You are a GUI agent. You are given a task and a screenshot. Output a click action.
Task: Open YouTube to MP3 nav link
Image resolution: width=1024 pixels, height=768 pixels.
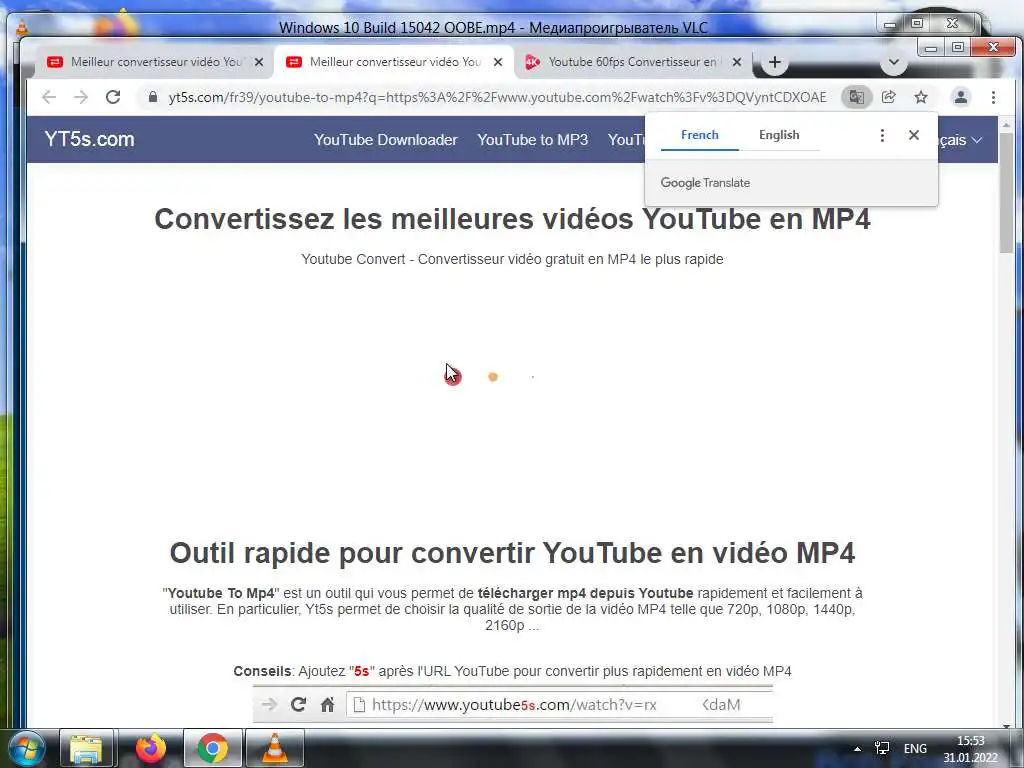click(532, 140)
